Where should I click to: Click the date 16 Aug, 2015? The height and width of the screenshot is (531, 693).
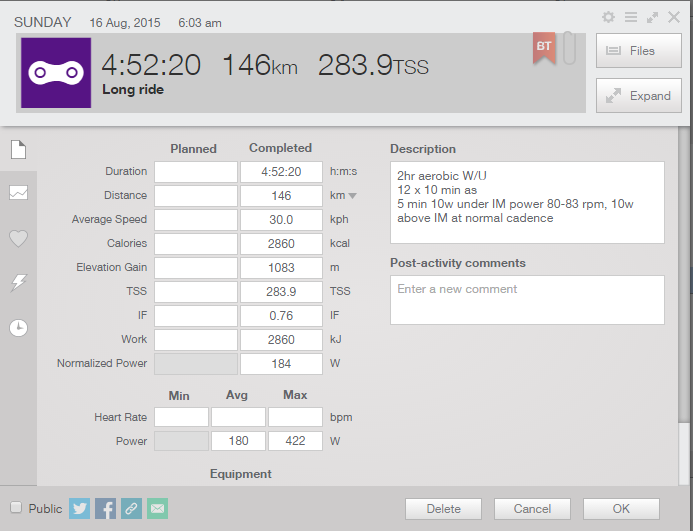click(125, 23)
